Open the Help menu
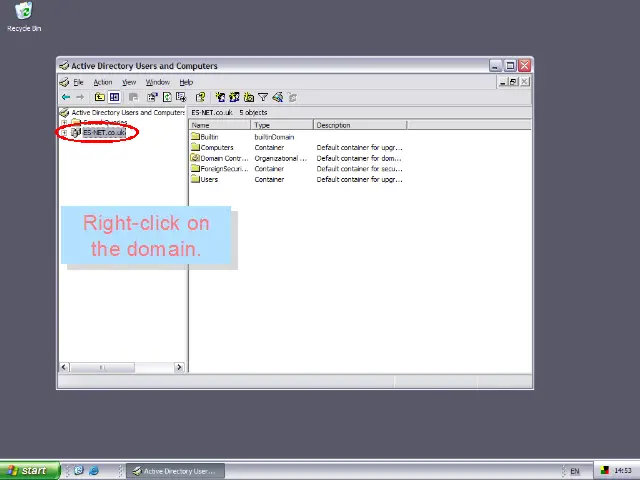Viewport: 640px width, 480px height. pyautogui.click(x=186, y=82)
